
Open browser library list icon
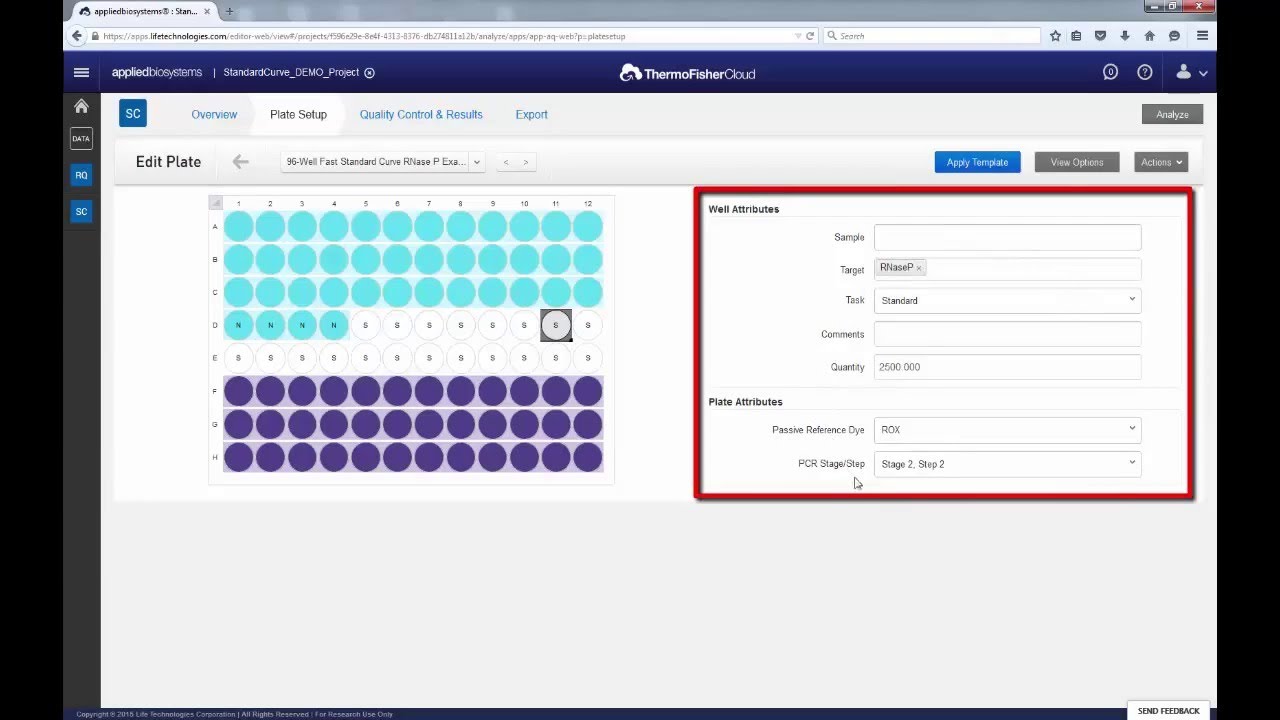1076,36
